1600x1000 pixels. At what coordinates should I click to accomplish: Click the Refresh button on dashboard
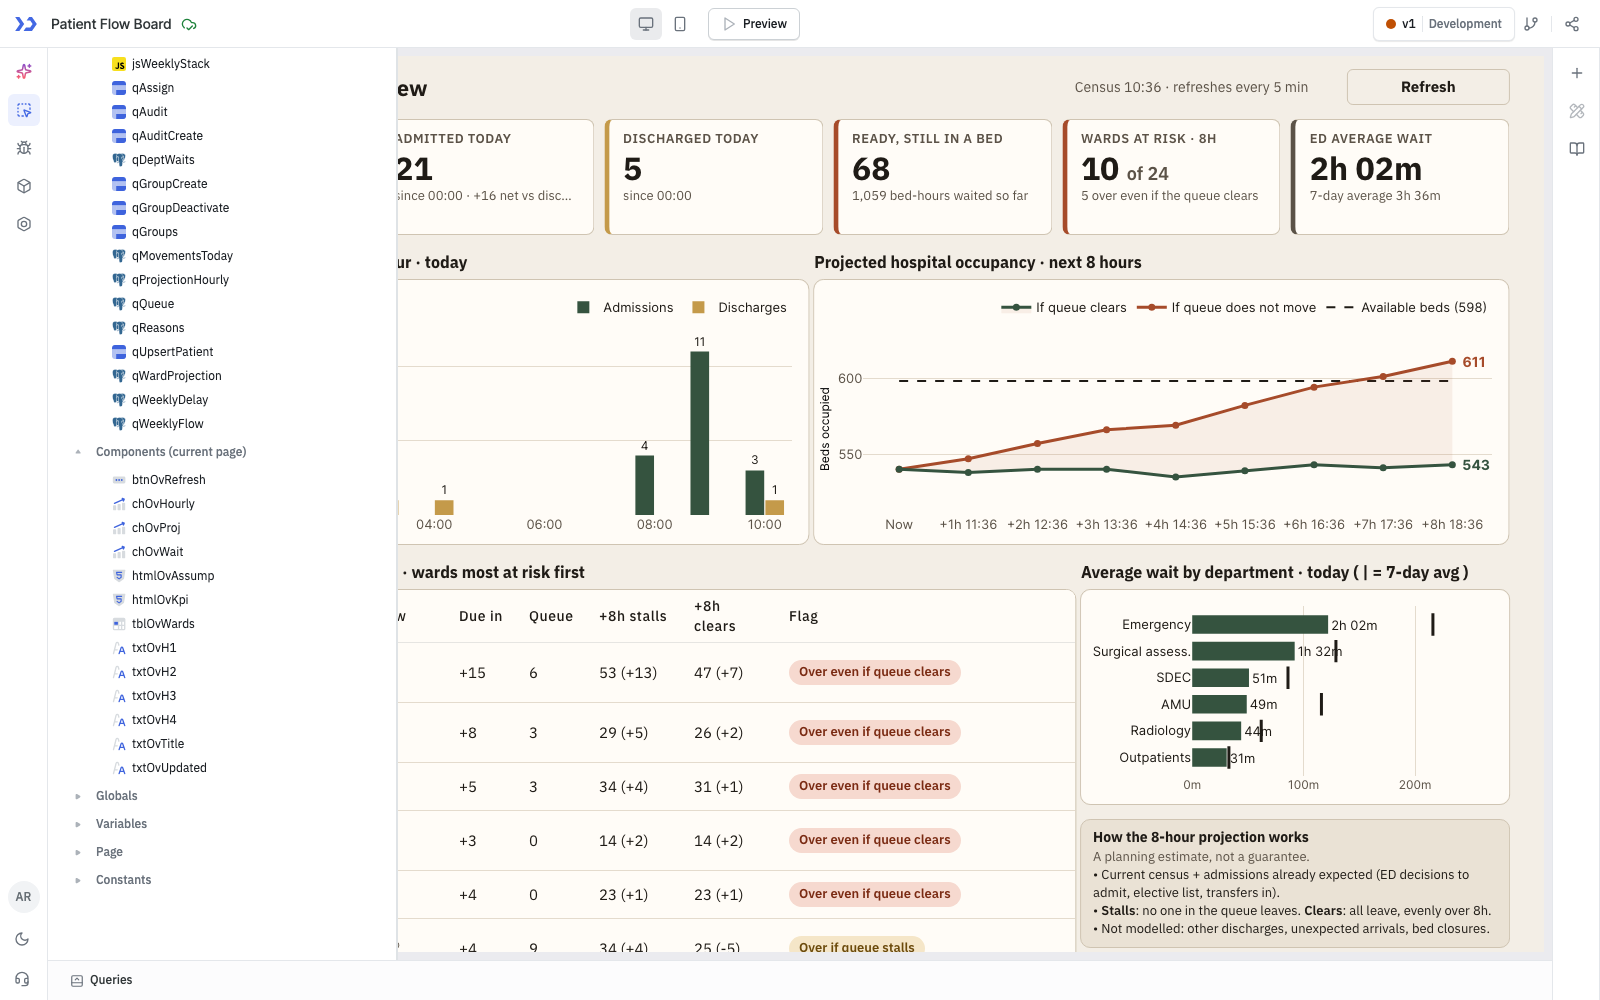click(1428, 87)
